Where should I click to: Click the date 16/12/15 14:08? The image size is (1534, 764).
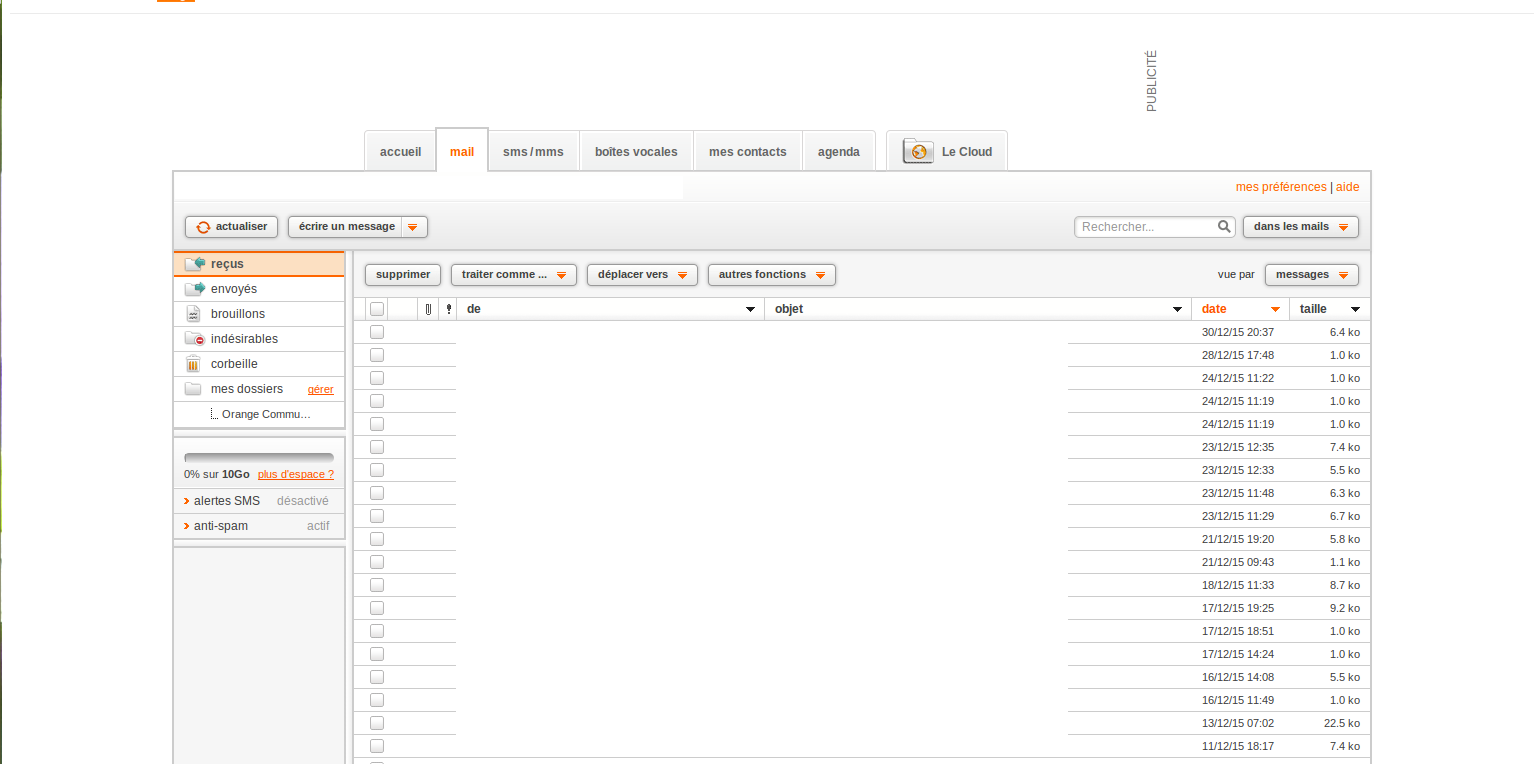pos(1238,677)
